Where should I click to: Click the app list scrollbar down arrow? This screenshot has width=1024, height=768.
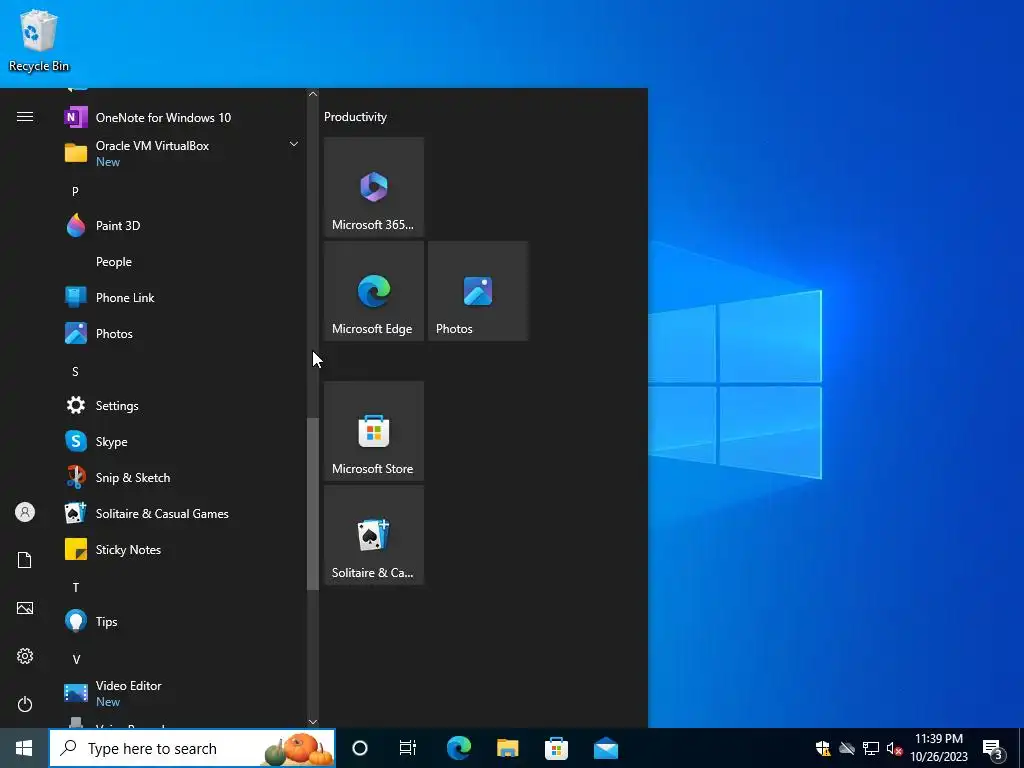[313, 722]
